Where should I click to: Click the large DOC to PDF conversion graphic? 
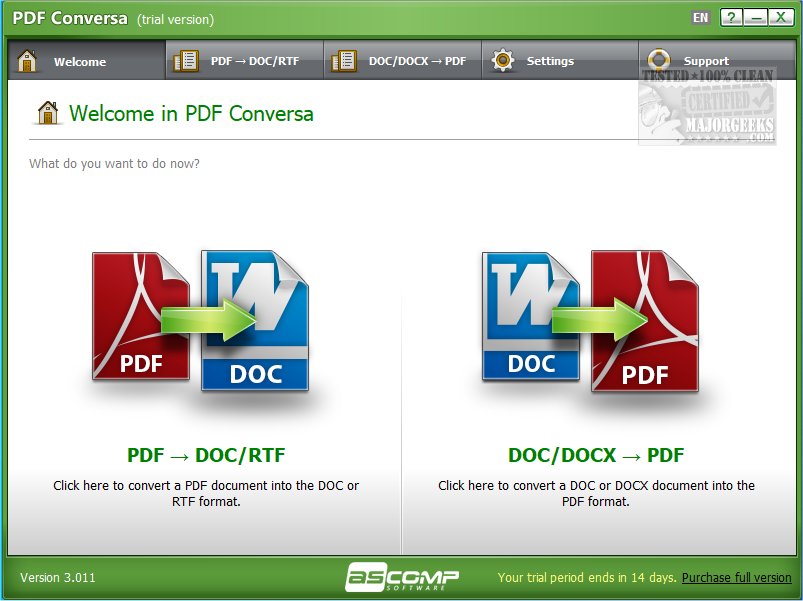click(591, 321)
